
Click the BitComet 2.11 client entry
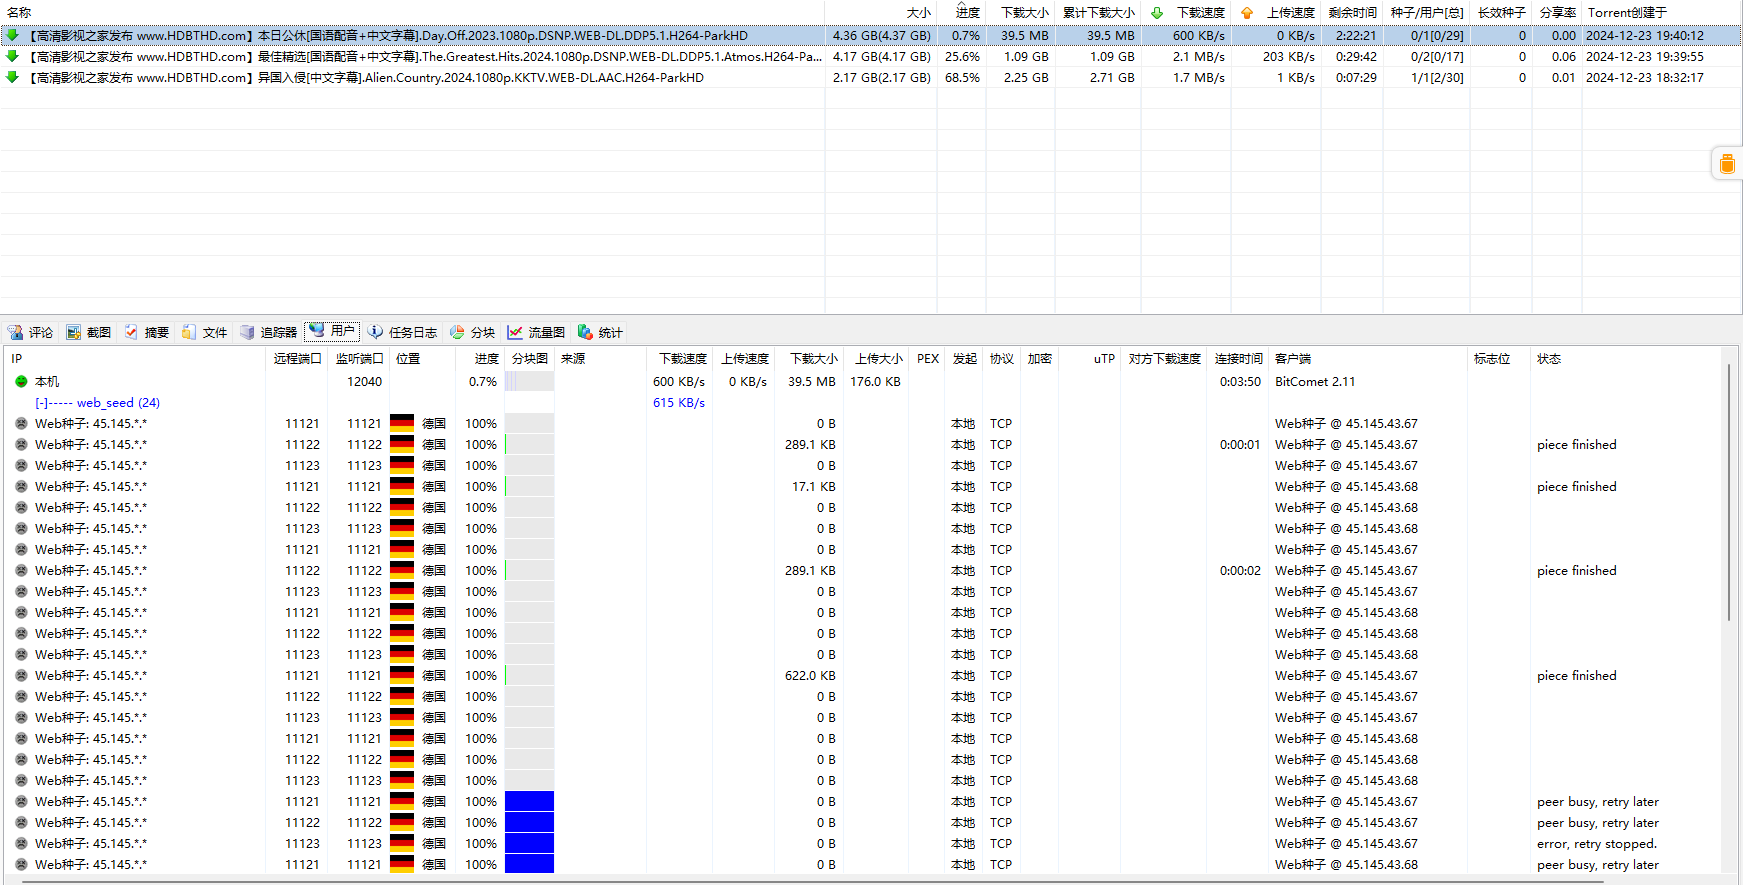click(1315, 381)
